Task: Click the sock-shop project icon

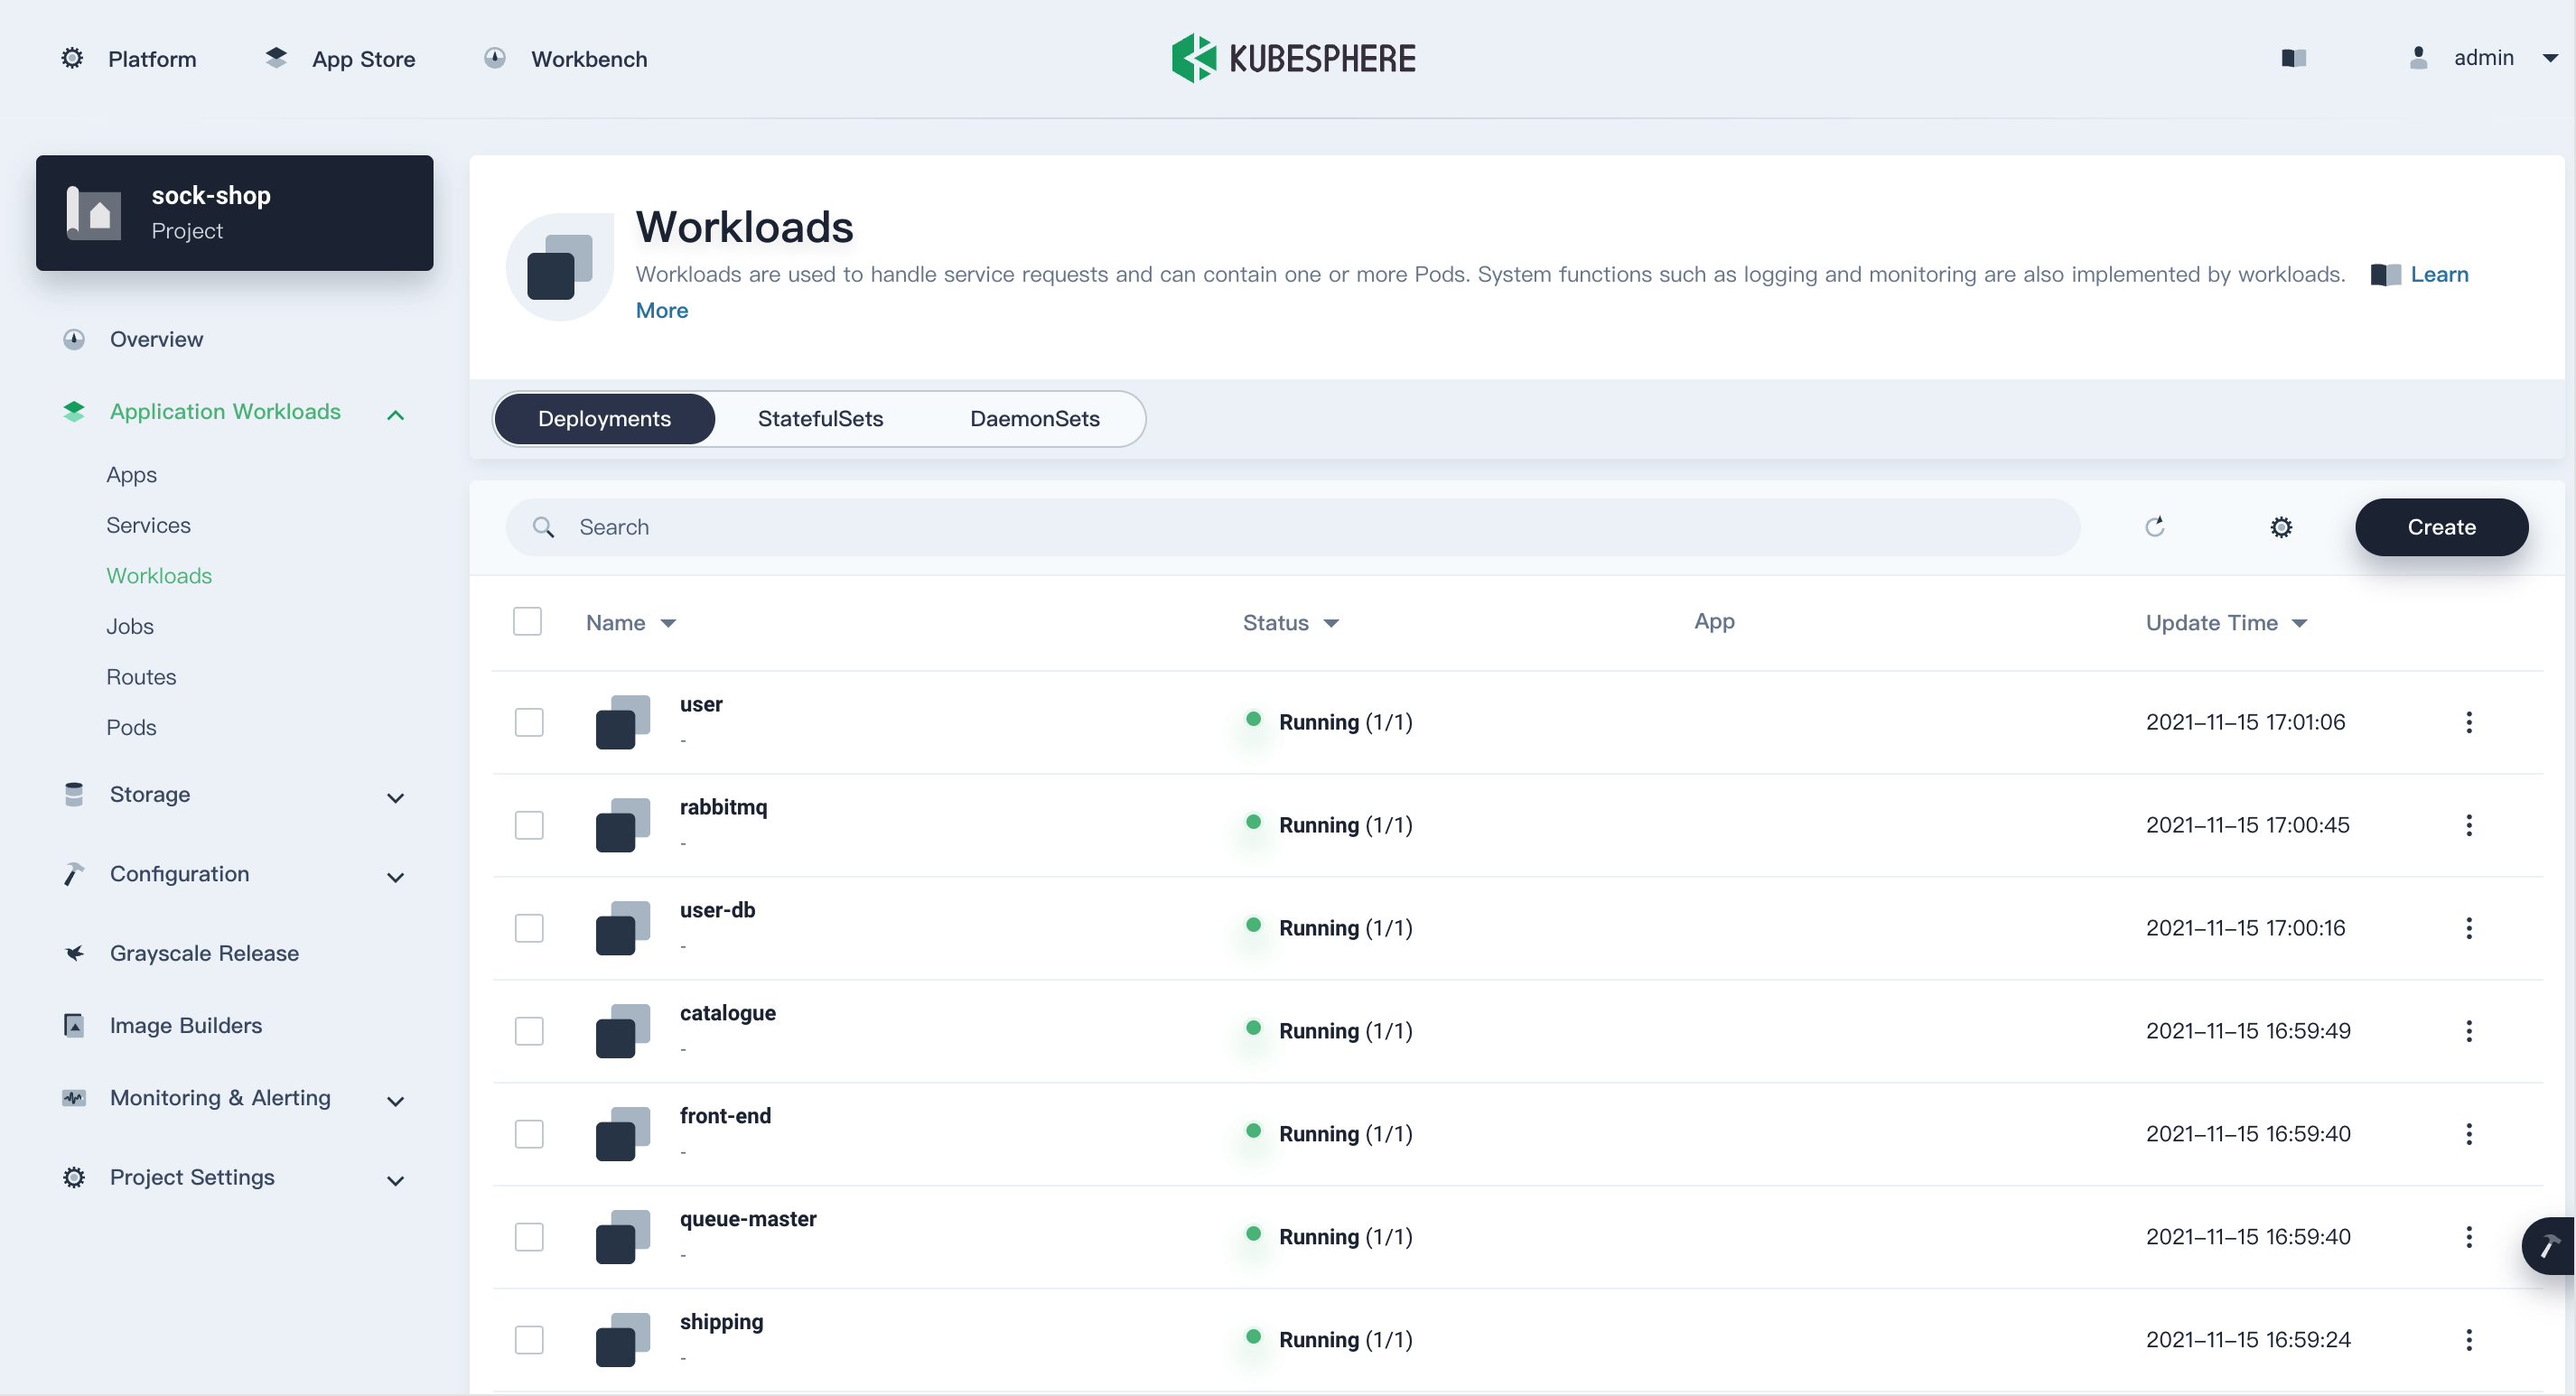Action: click(x=93, y=211)
